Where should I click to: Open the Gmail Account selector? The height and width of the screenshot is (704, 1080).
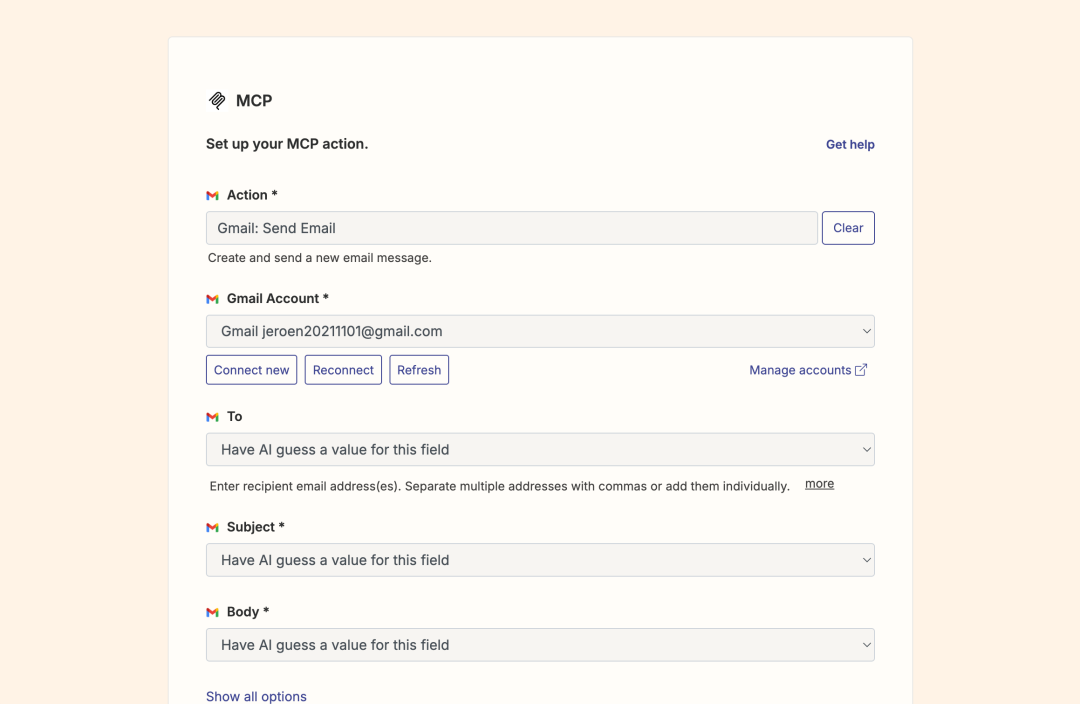tap(540, 331)
